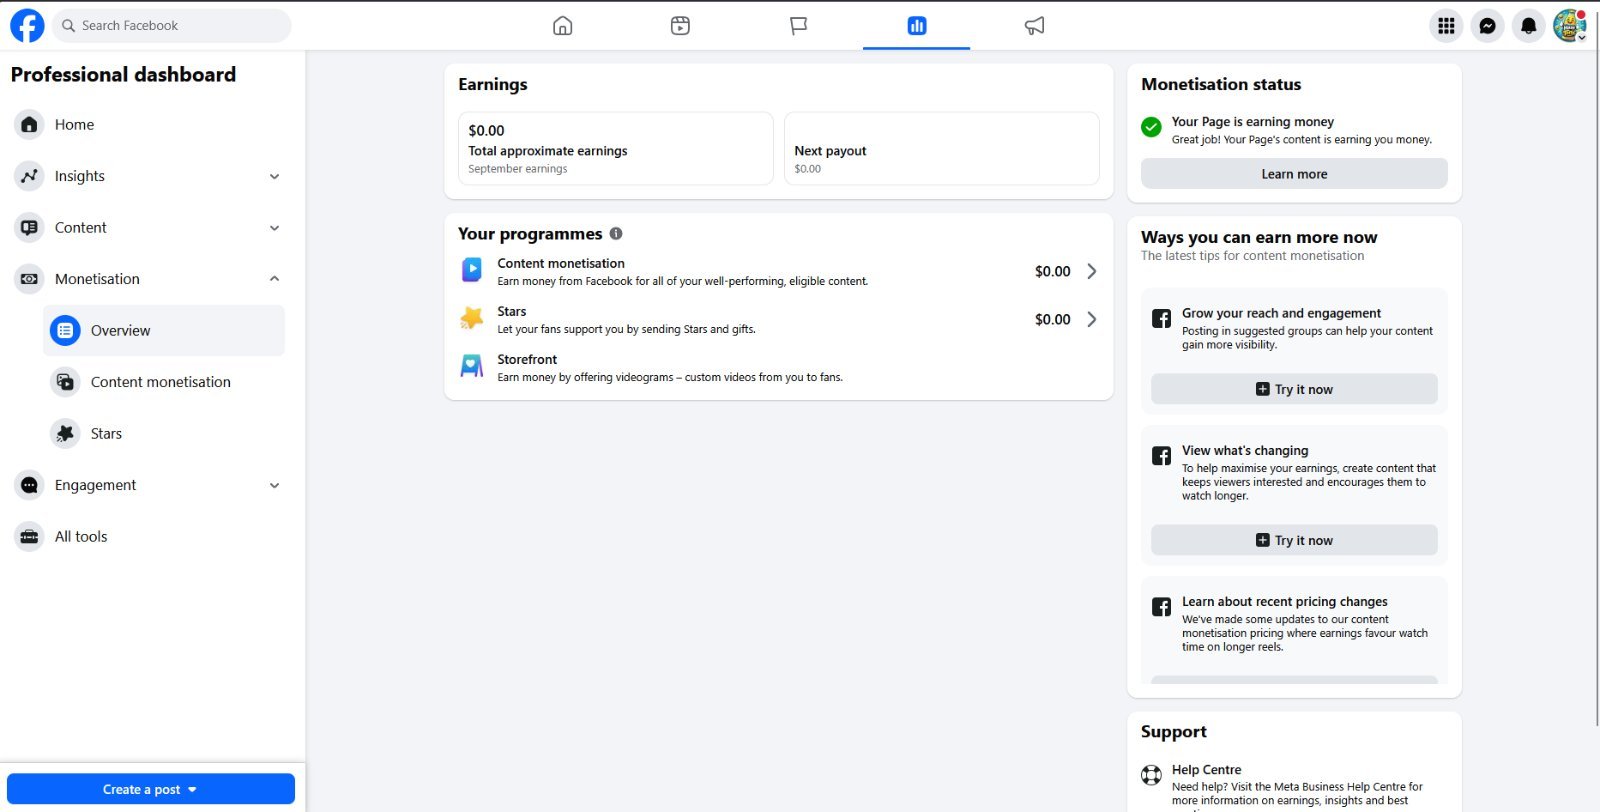Click the Content icon in sidebar

(29, 227)
